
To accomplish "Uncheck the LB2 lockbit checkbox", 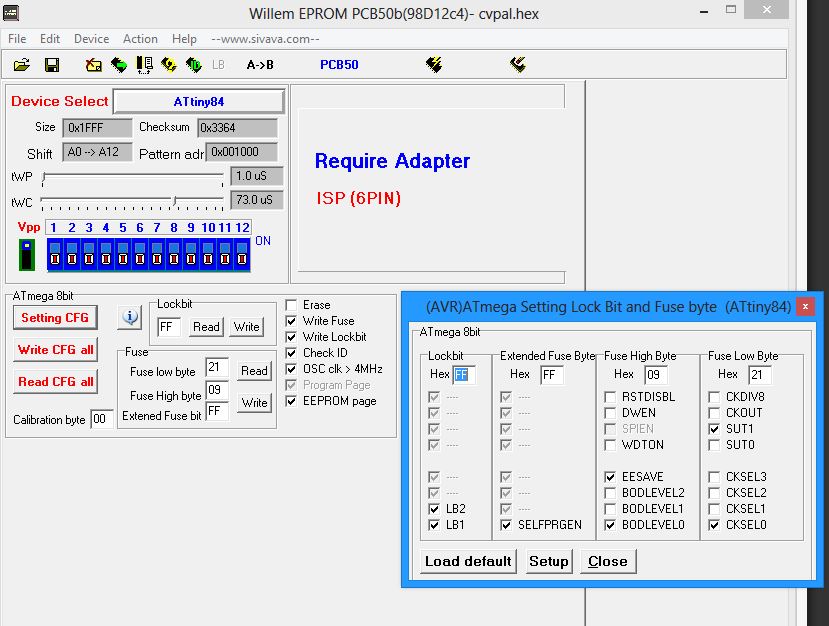I will click(x=434, y=509).
